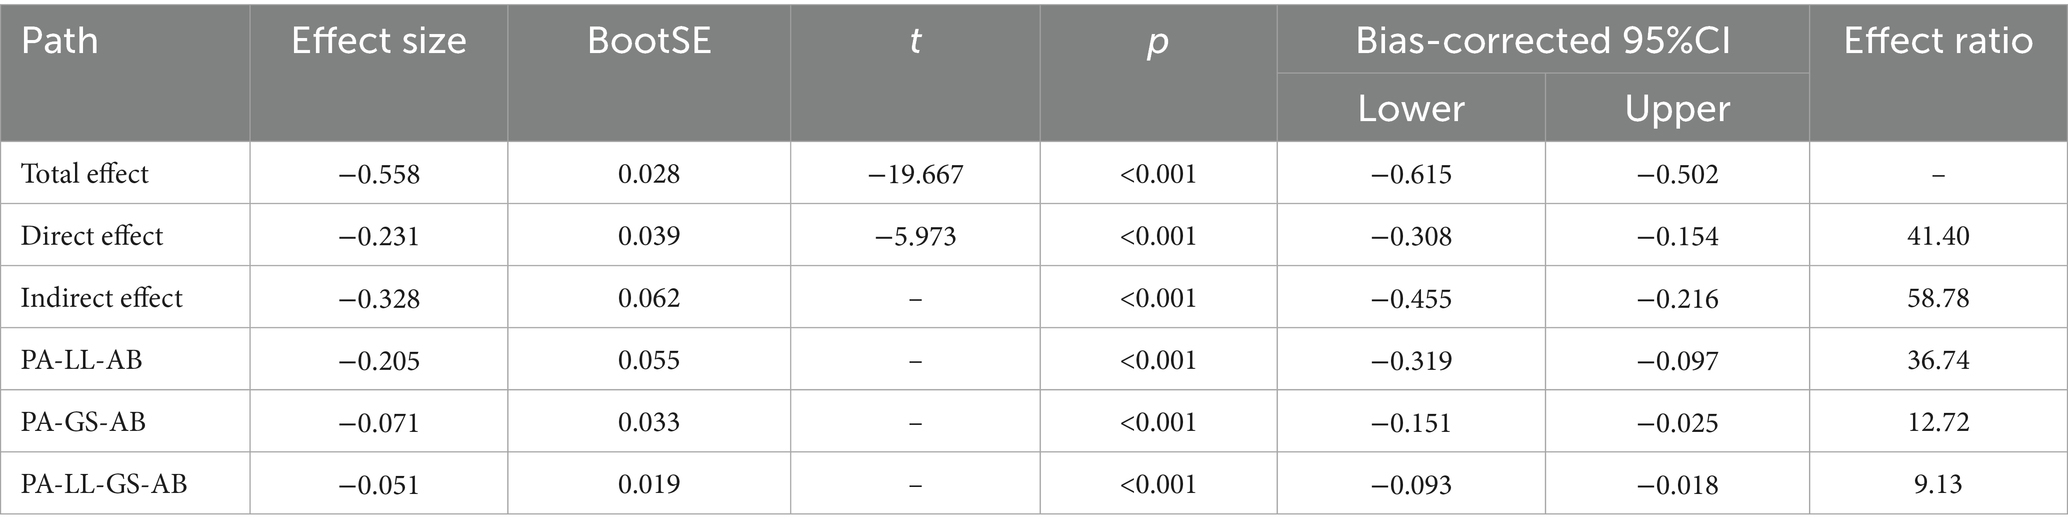Screen dimensions: 2068x532
Task: Click the Path column header
Action: 60,42
